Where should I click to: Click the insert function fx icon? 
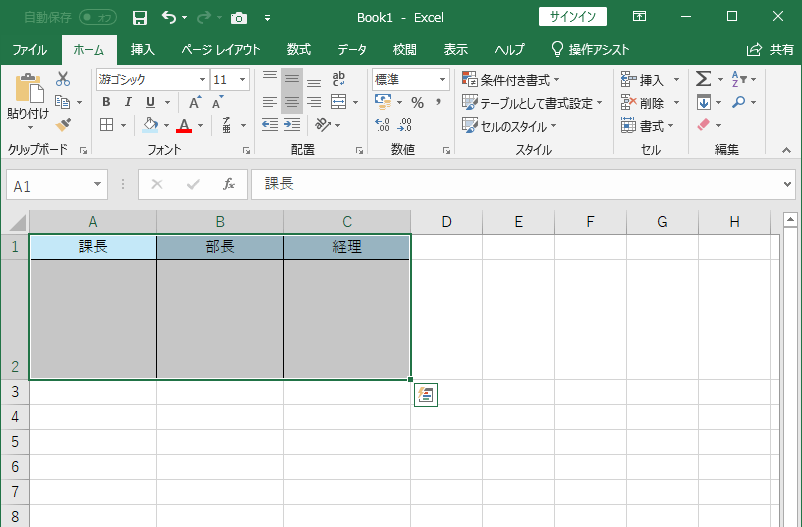(229, 184)
